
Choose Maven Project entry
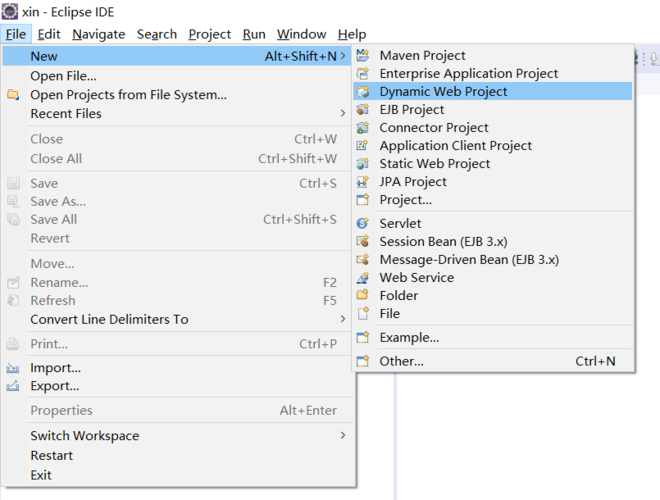pyautogui.click(x=492, y=55)
